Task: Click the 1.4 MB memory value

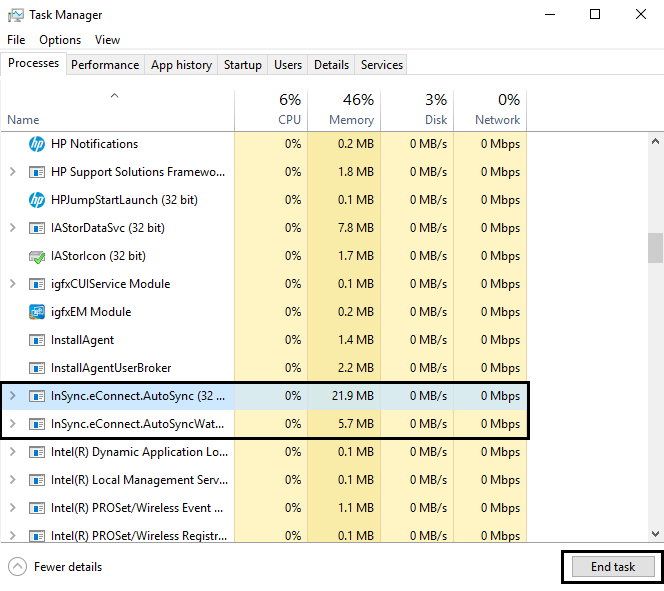Action: pyautogui.click(x=356, y=340)
